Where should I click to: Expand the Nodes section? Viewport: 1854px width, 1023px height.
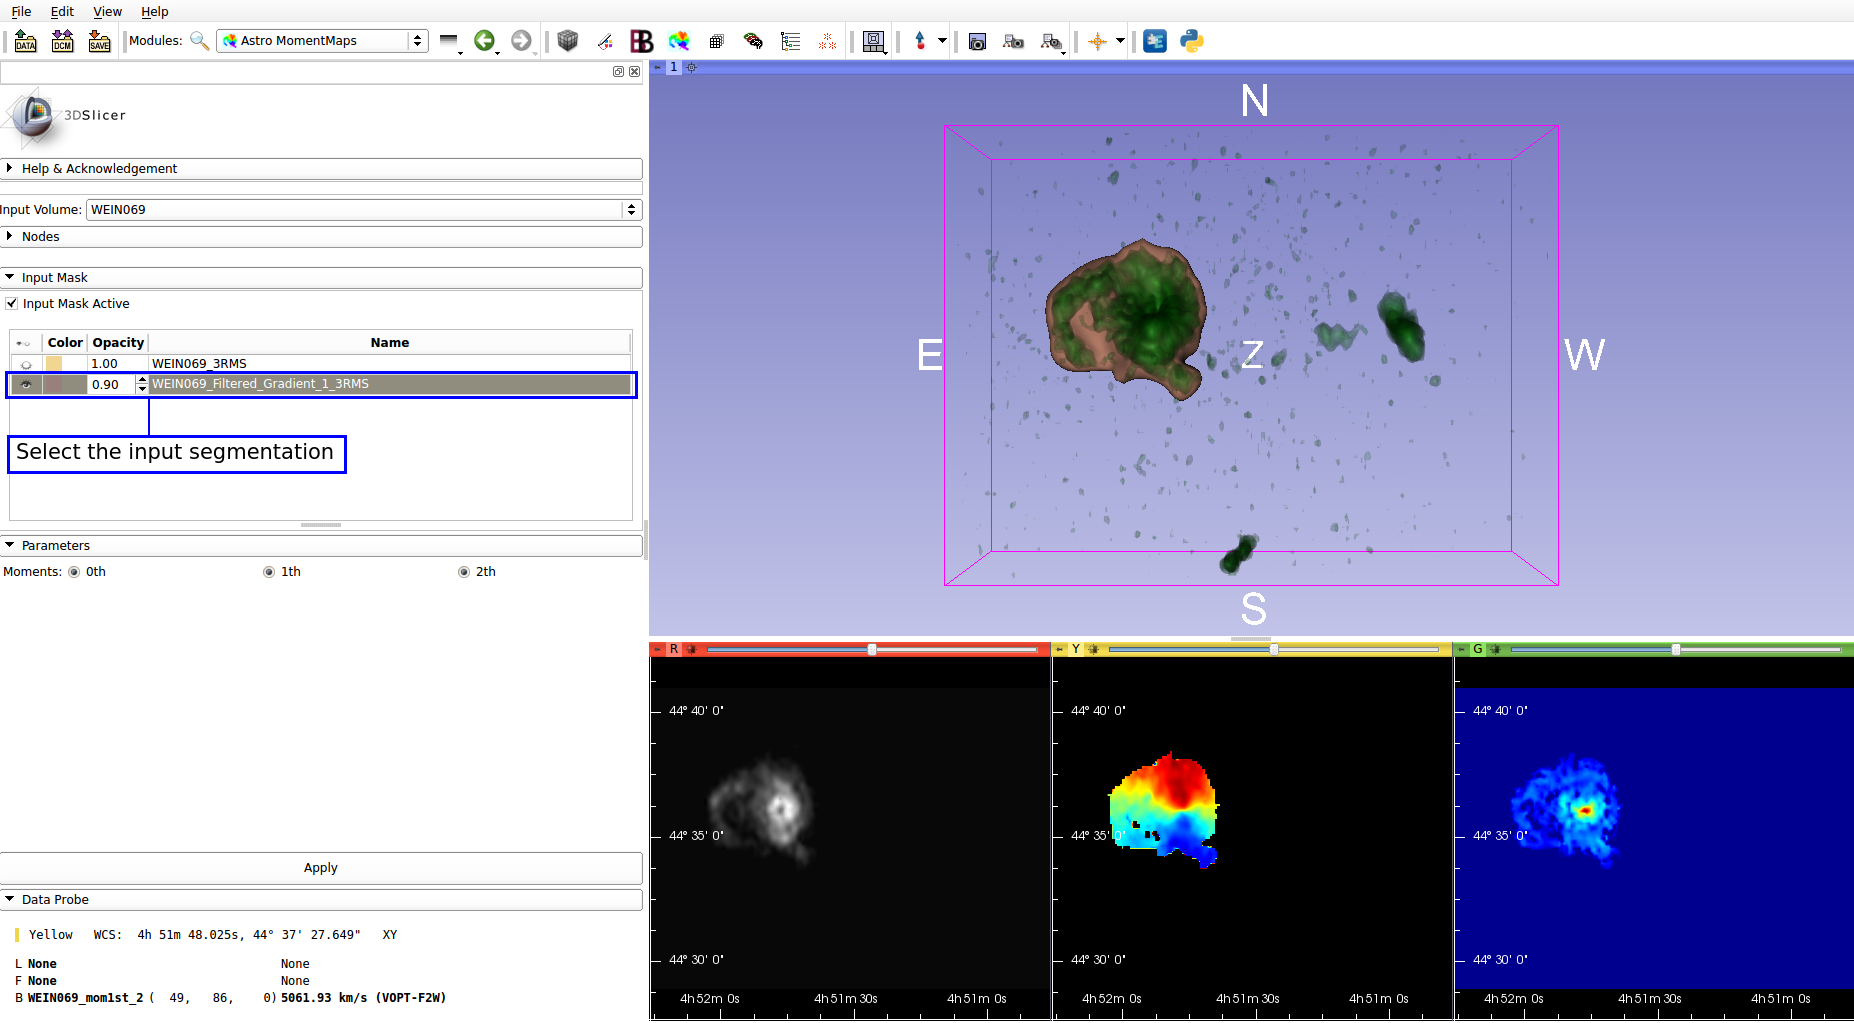[x=321, y=237]
